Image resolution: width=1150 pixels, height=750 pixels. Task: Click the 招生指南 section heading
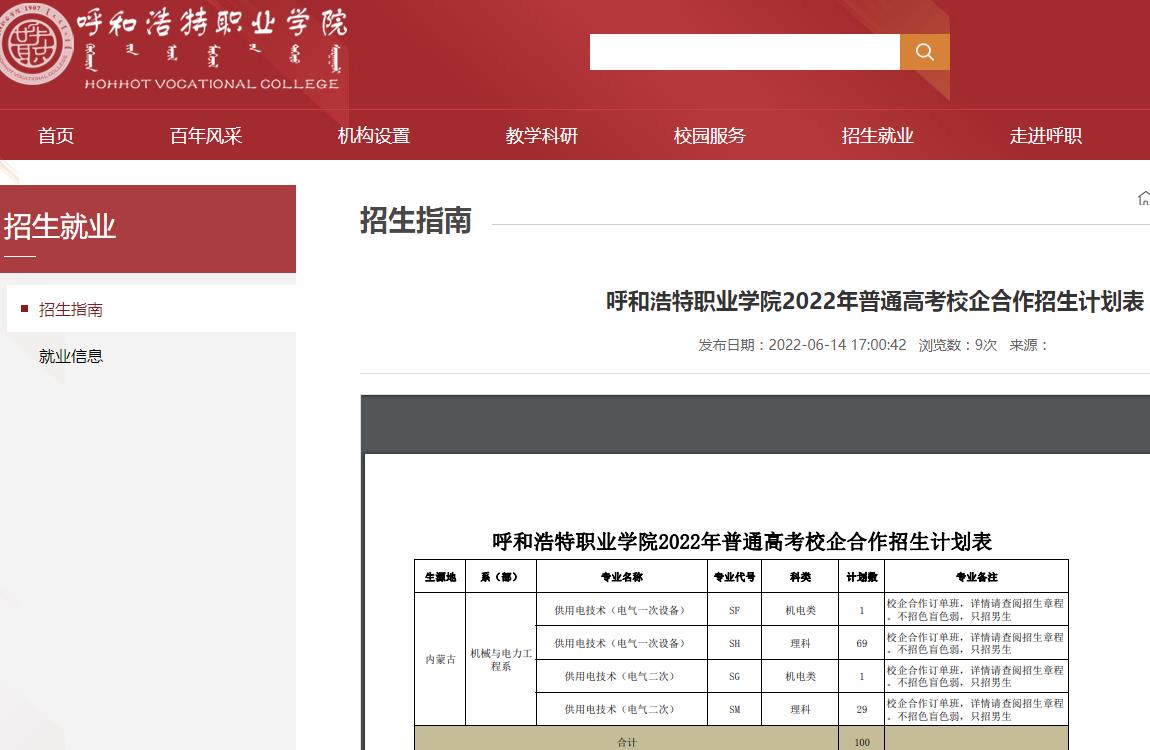416,221
